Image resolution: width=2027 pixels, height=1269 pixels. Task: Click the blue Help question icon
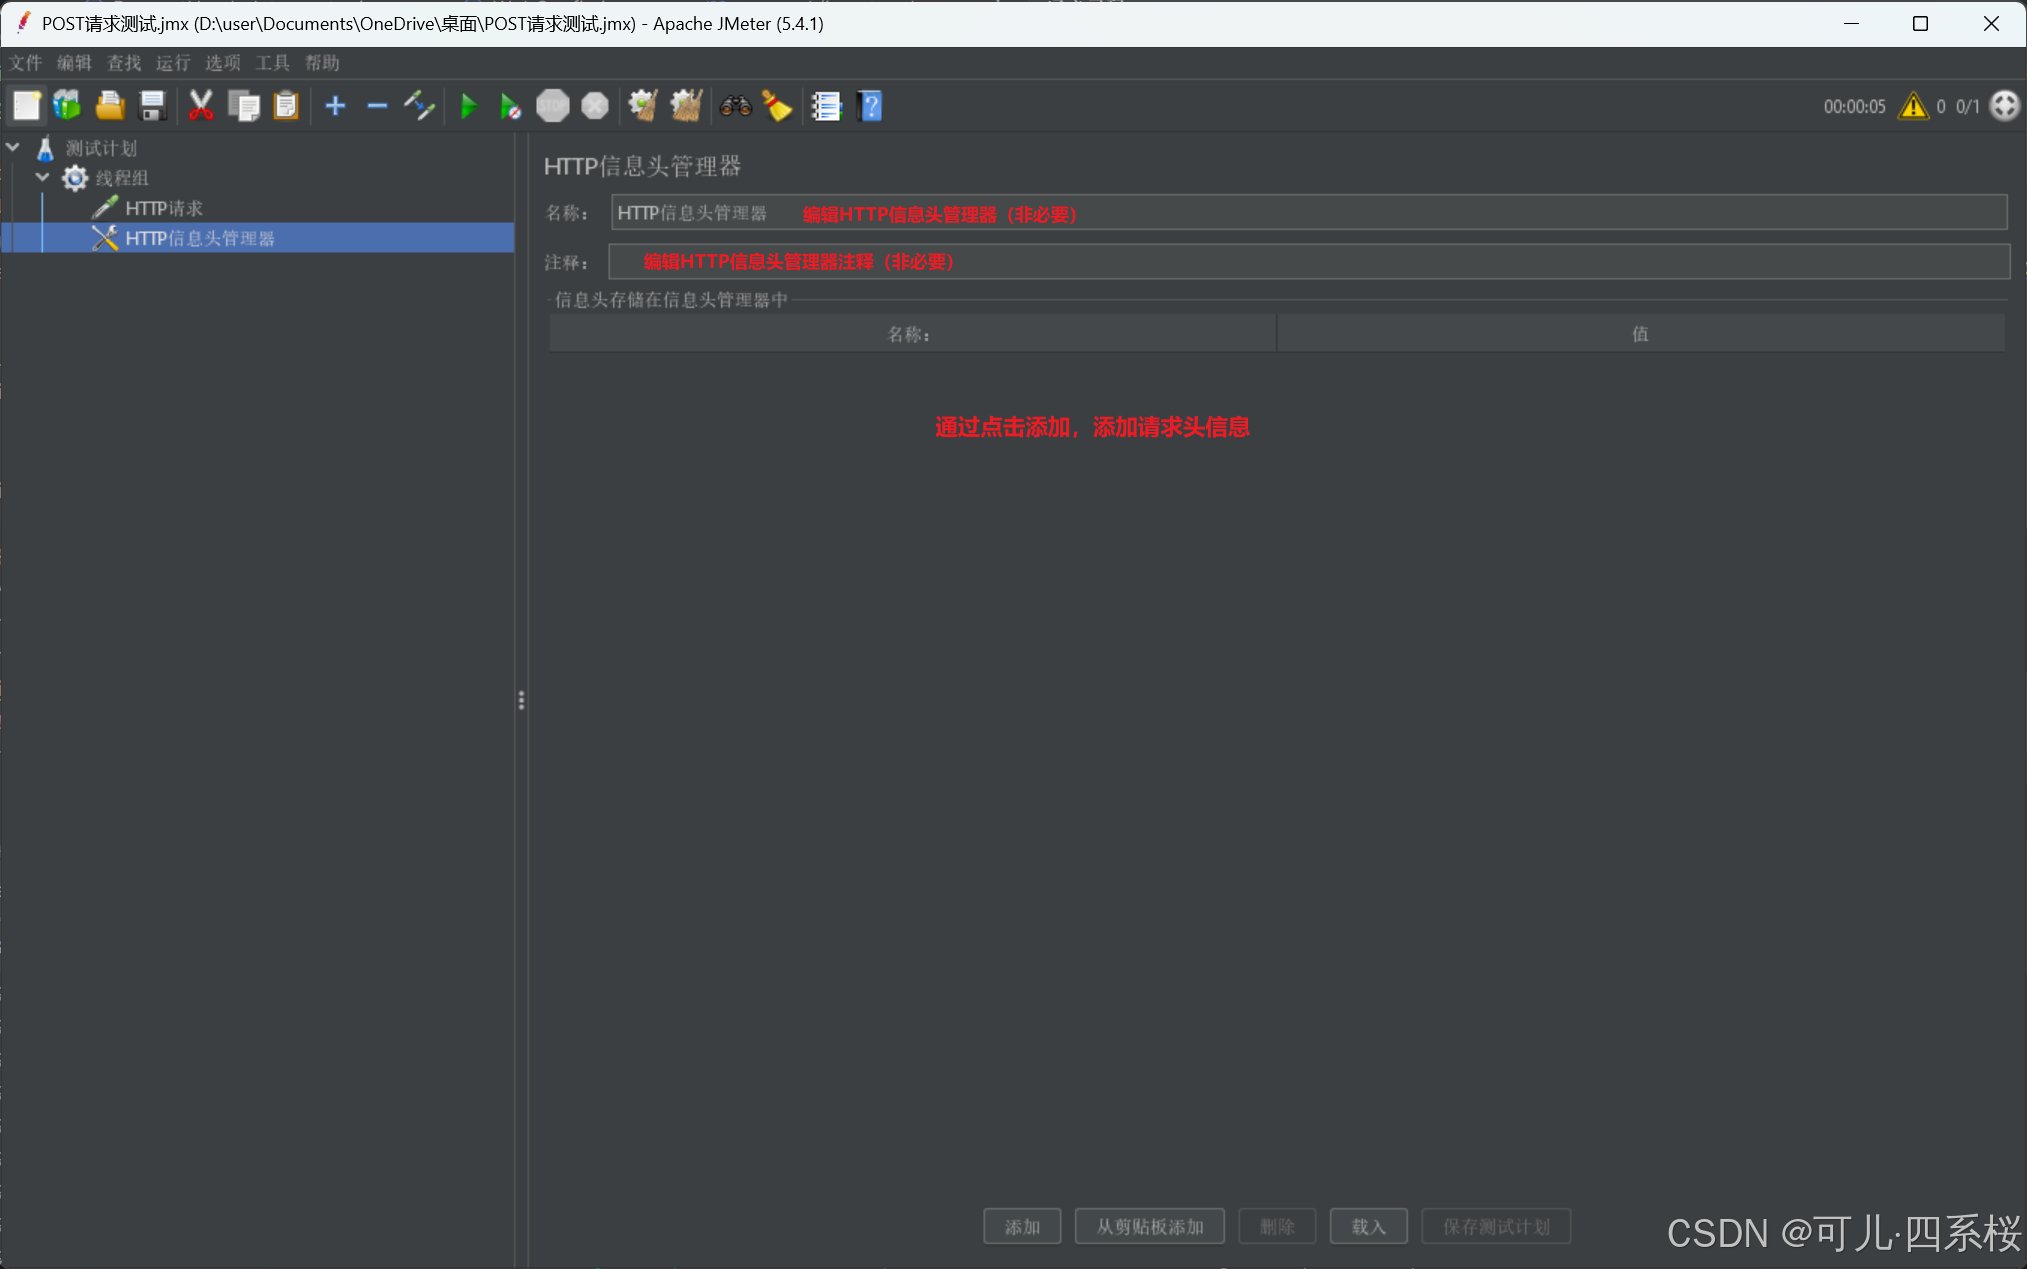pyautogui.click(x=870, y=106)
